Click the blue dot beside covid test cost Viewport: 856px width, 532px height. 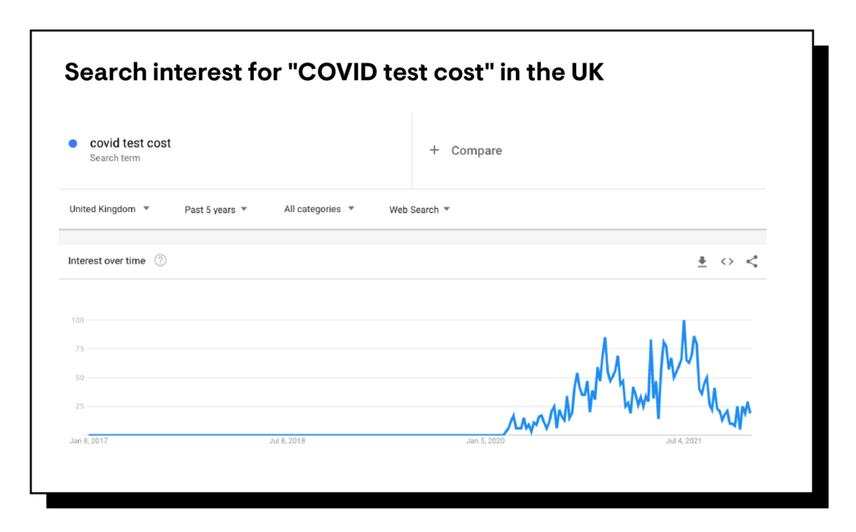pos(73,144)
